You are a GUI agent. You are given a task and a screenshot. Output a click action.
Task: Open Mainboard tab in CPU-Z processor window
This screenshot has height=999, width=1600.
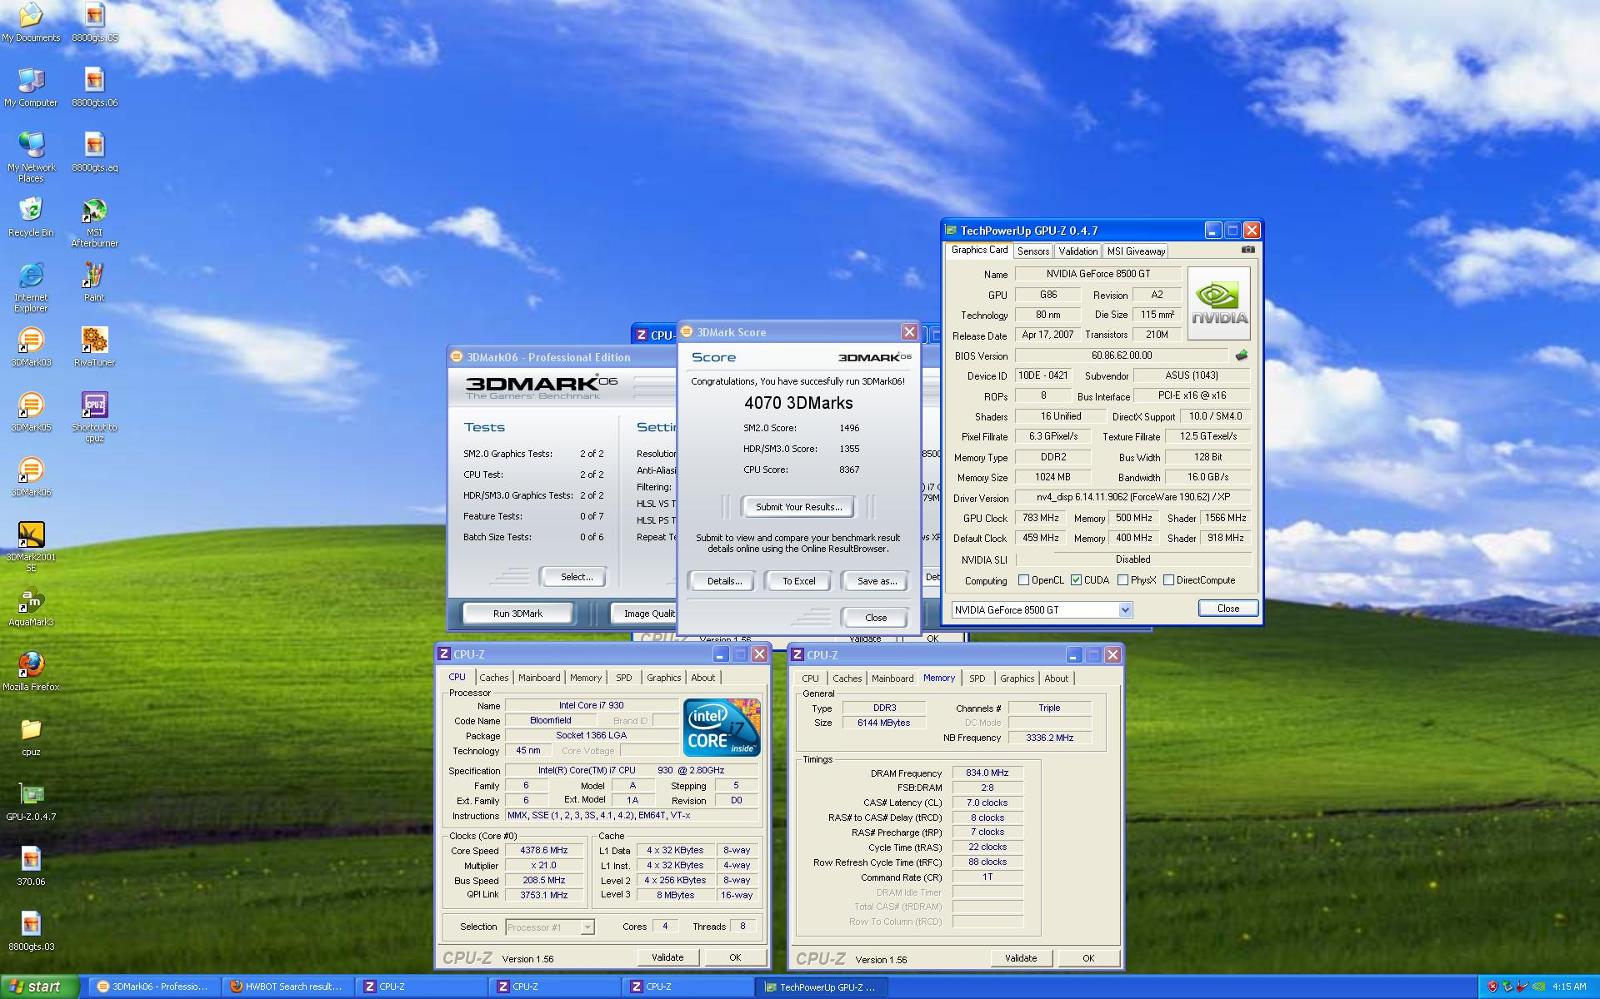pos(539,678)
